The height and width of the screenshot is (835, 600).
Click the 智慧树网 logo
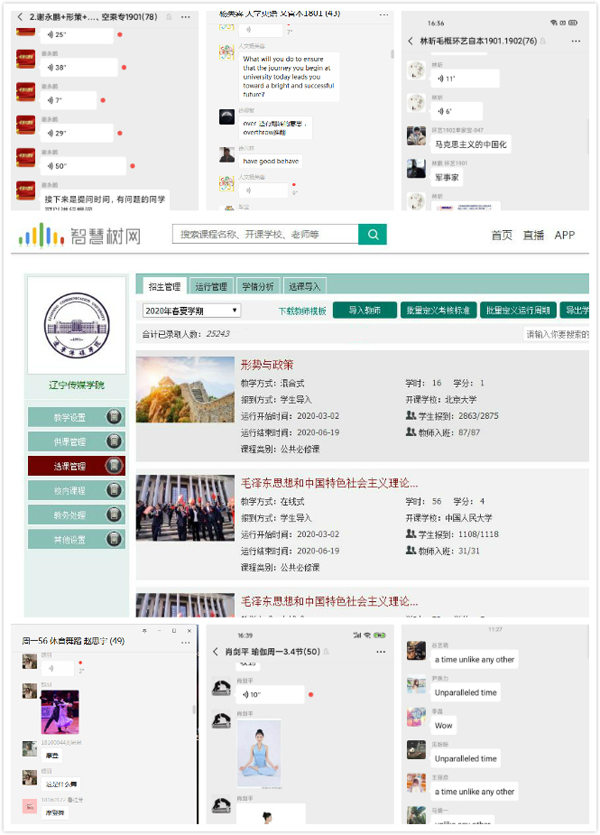[80, 235]
